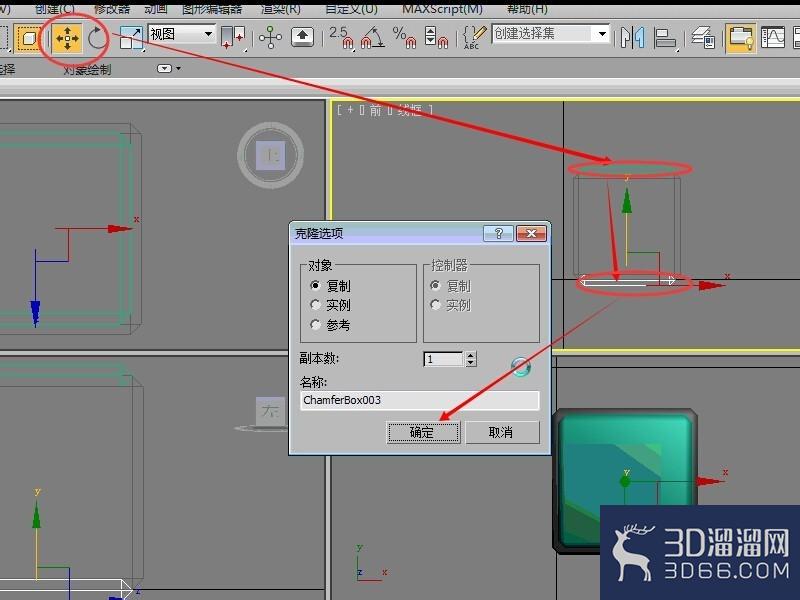This screenshot has width=800, height=600.
Task: Confirm clone with 确定 button
Action: coord(423,433)
